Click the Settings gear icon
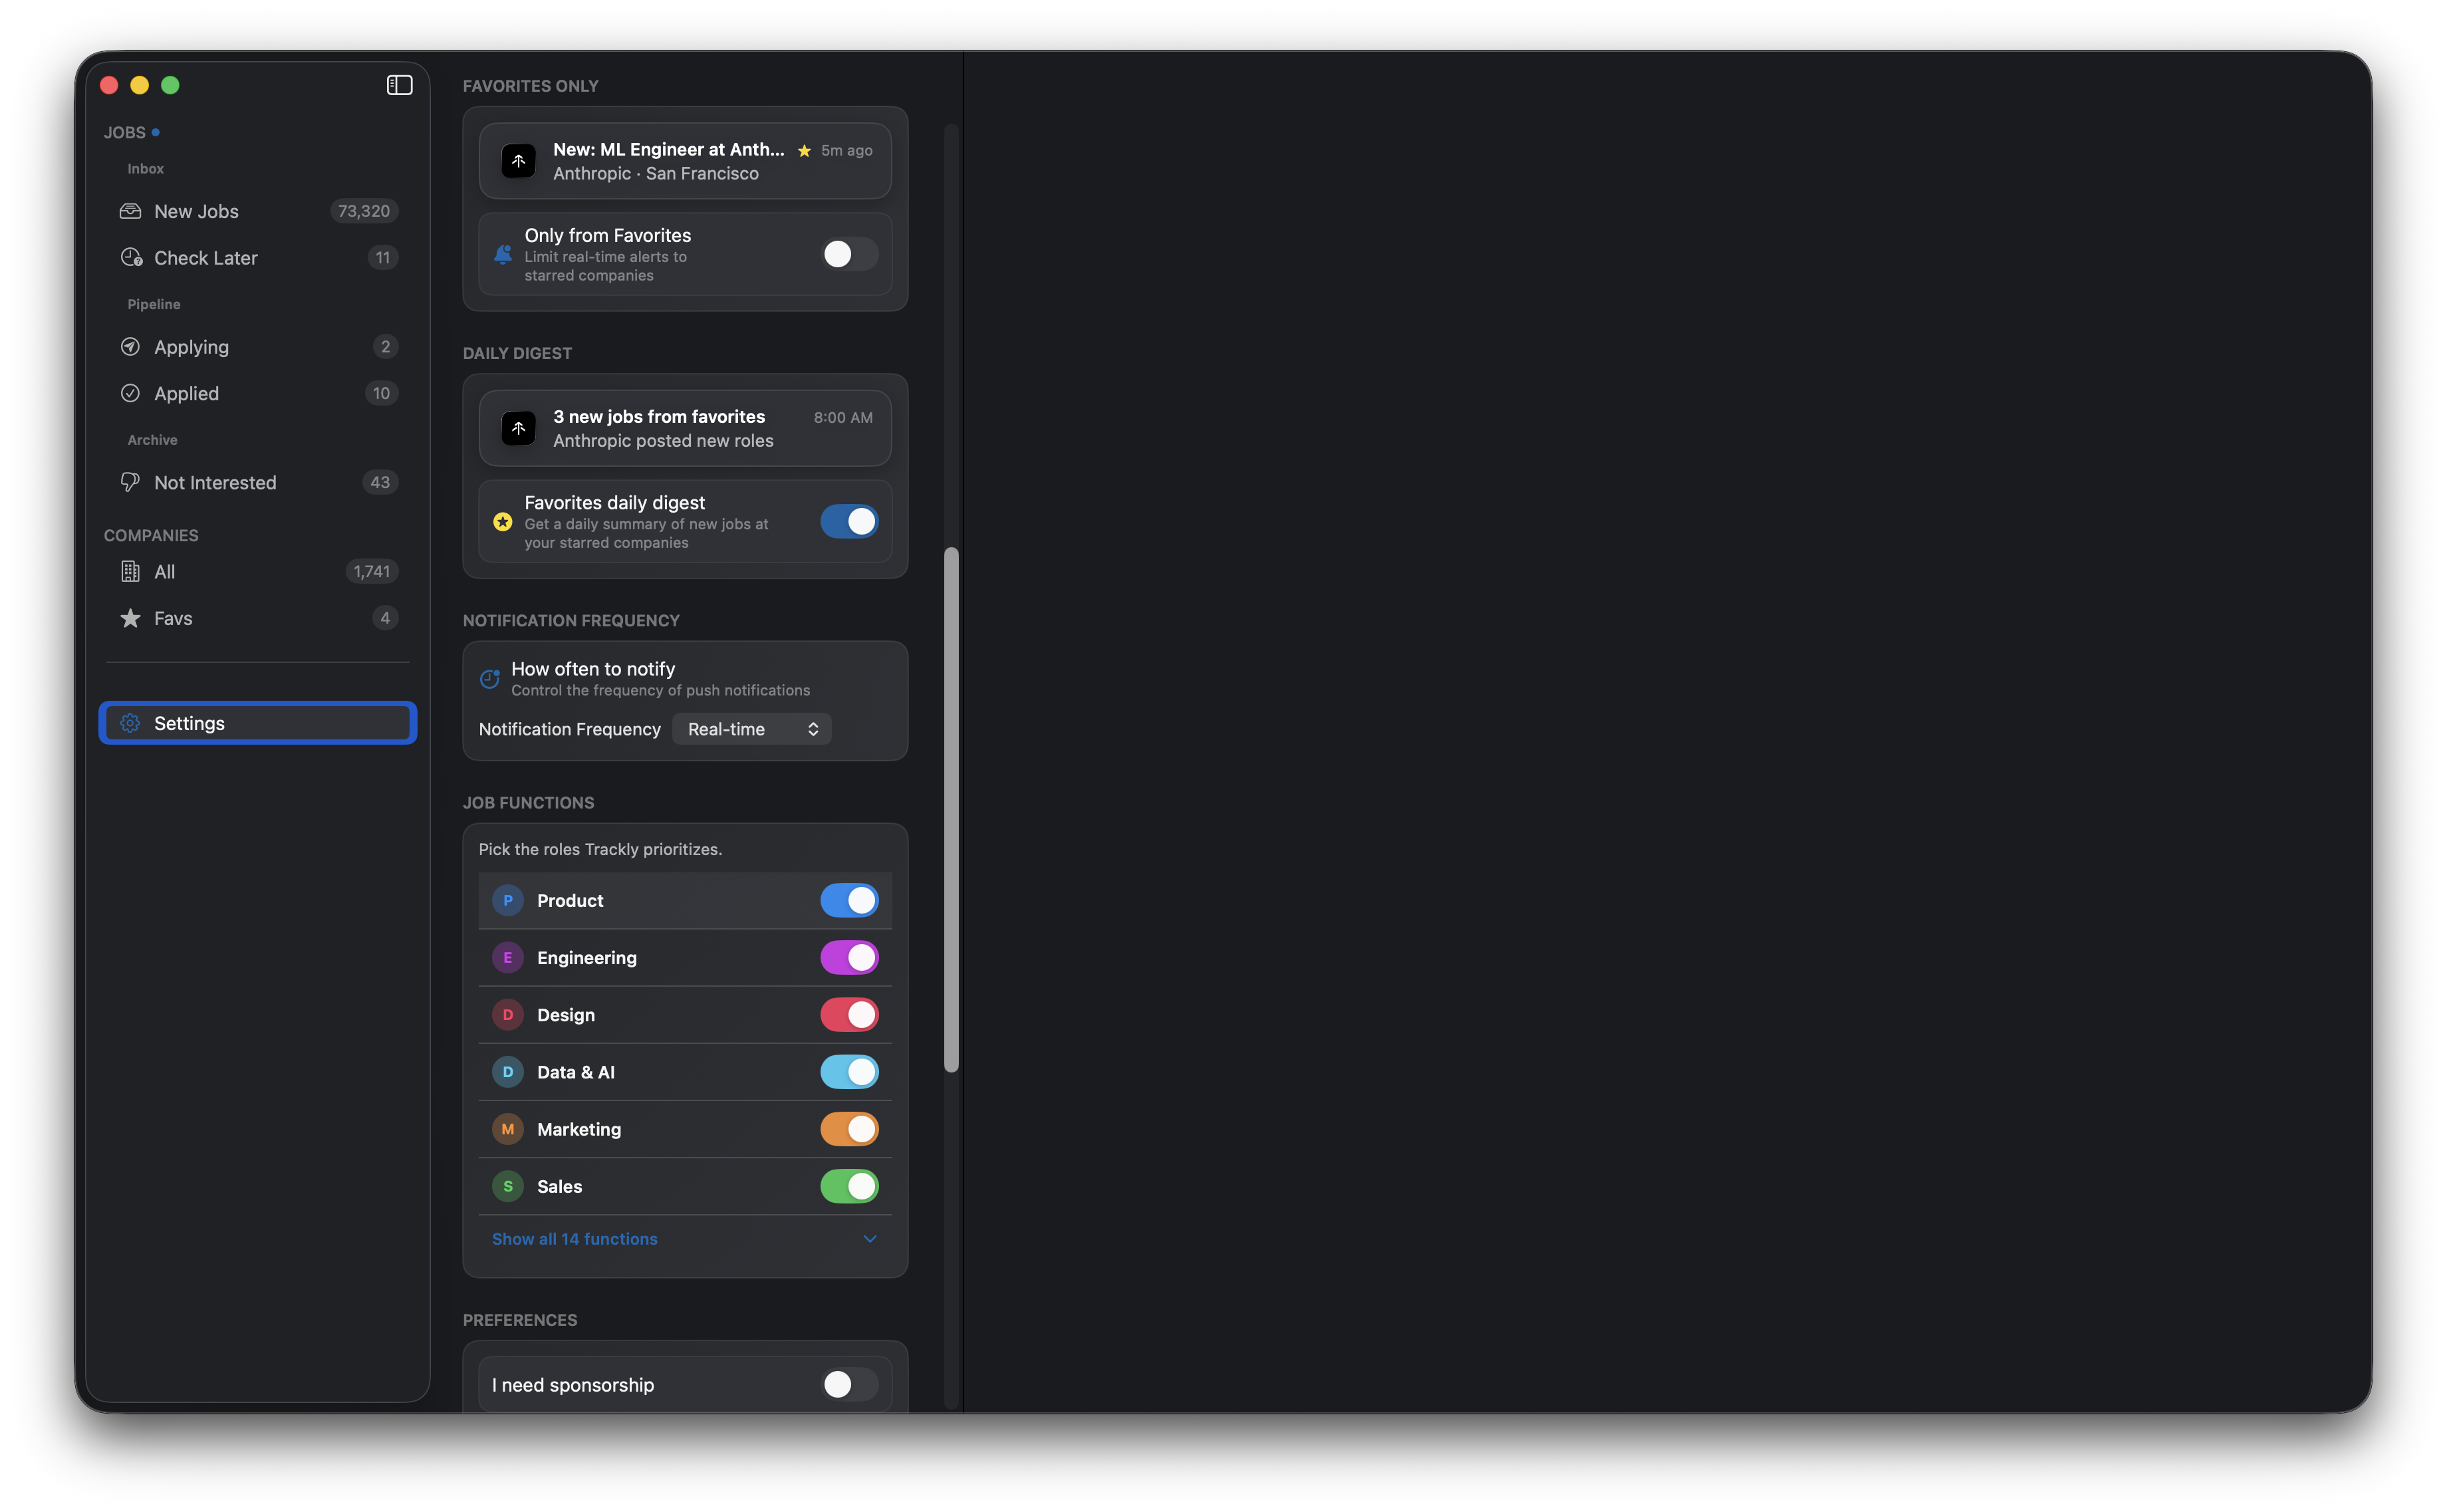Image resolution: width=2447 pixels, height=1512 pixels. (130, 723)
